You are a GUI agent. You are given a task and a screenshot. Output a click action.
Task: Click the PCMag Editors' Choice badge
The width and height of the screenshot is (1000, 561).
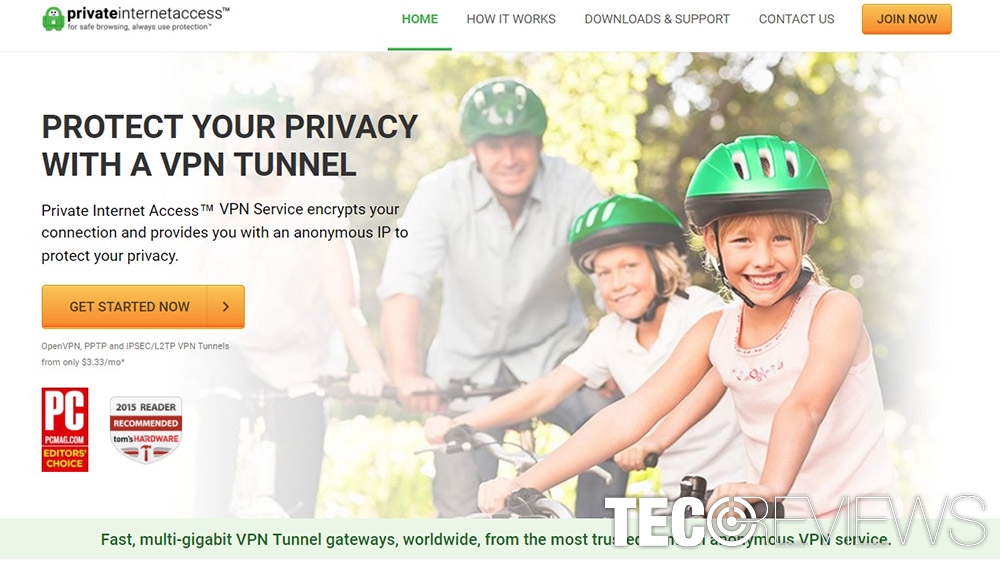coord(65,430)
